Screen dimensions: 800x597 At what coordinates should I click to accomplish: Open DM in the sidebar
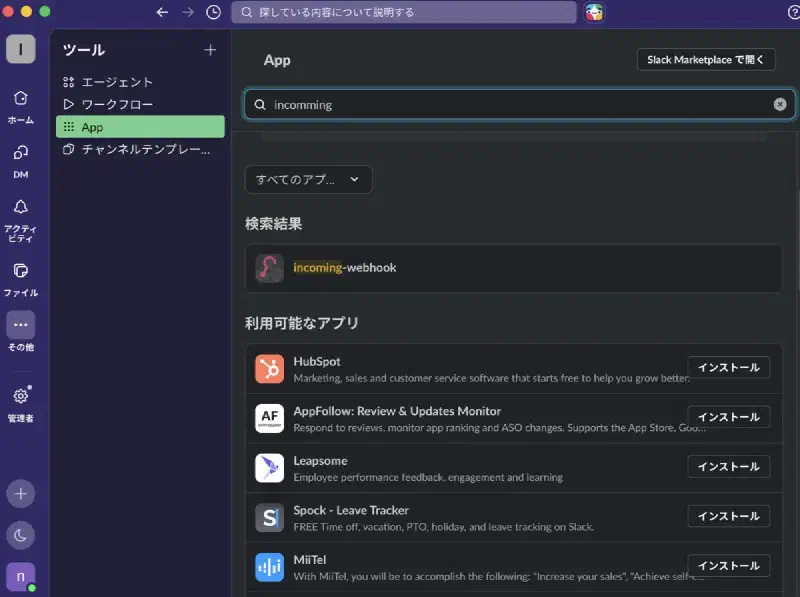(20, 161)
